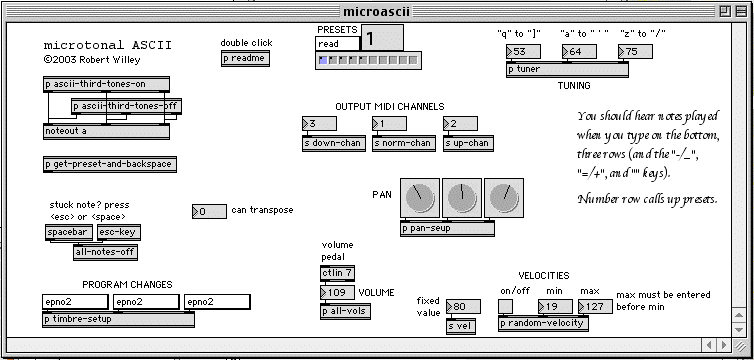
Task: Click the middle epno2 program change box
Action: (146, 302)
